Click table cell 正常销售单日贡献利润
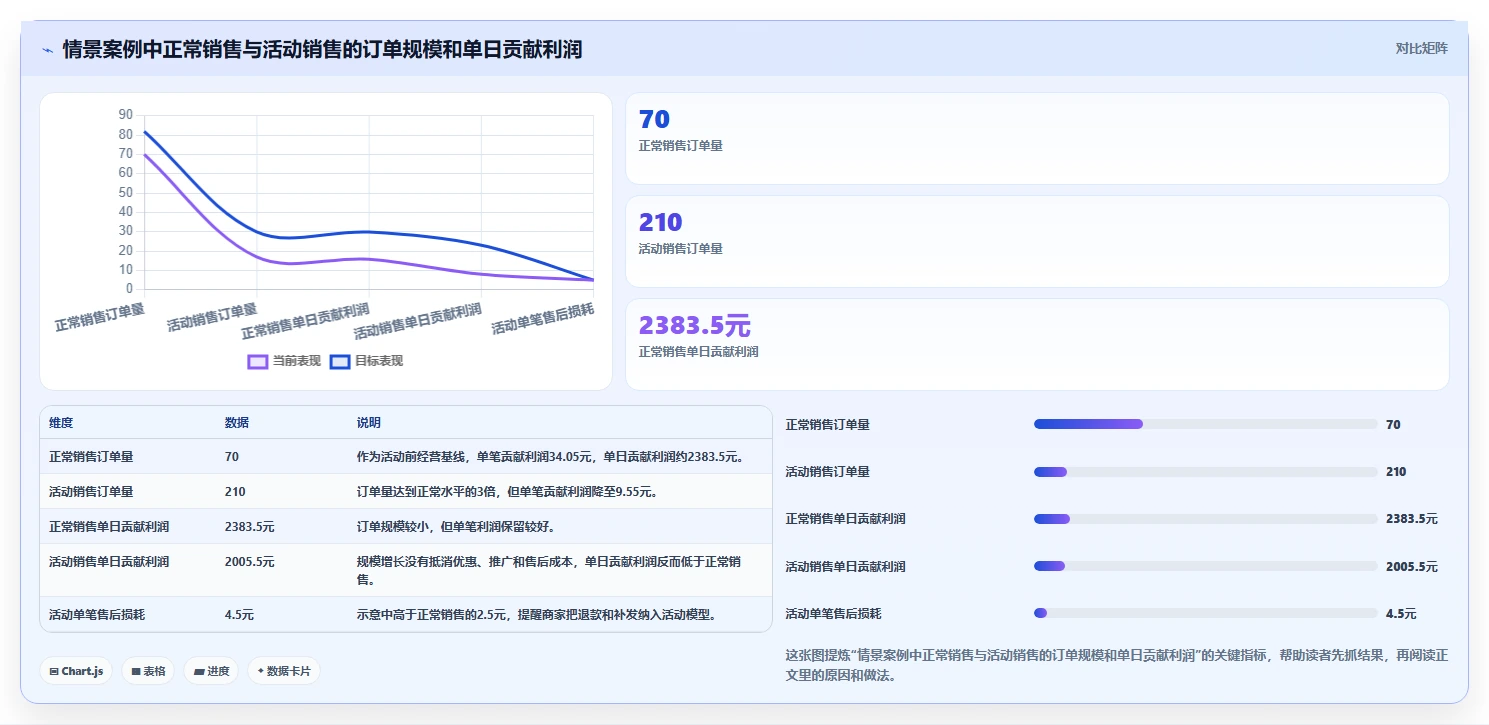Screen dimensions: 1489x725 109,526
